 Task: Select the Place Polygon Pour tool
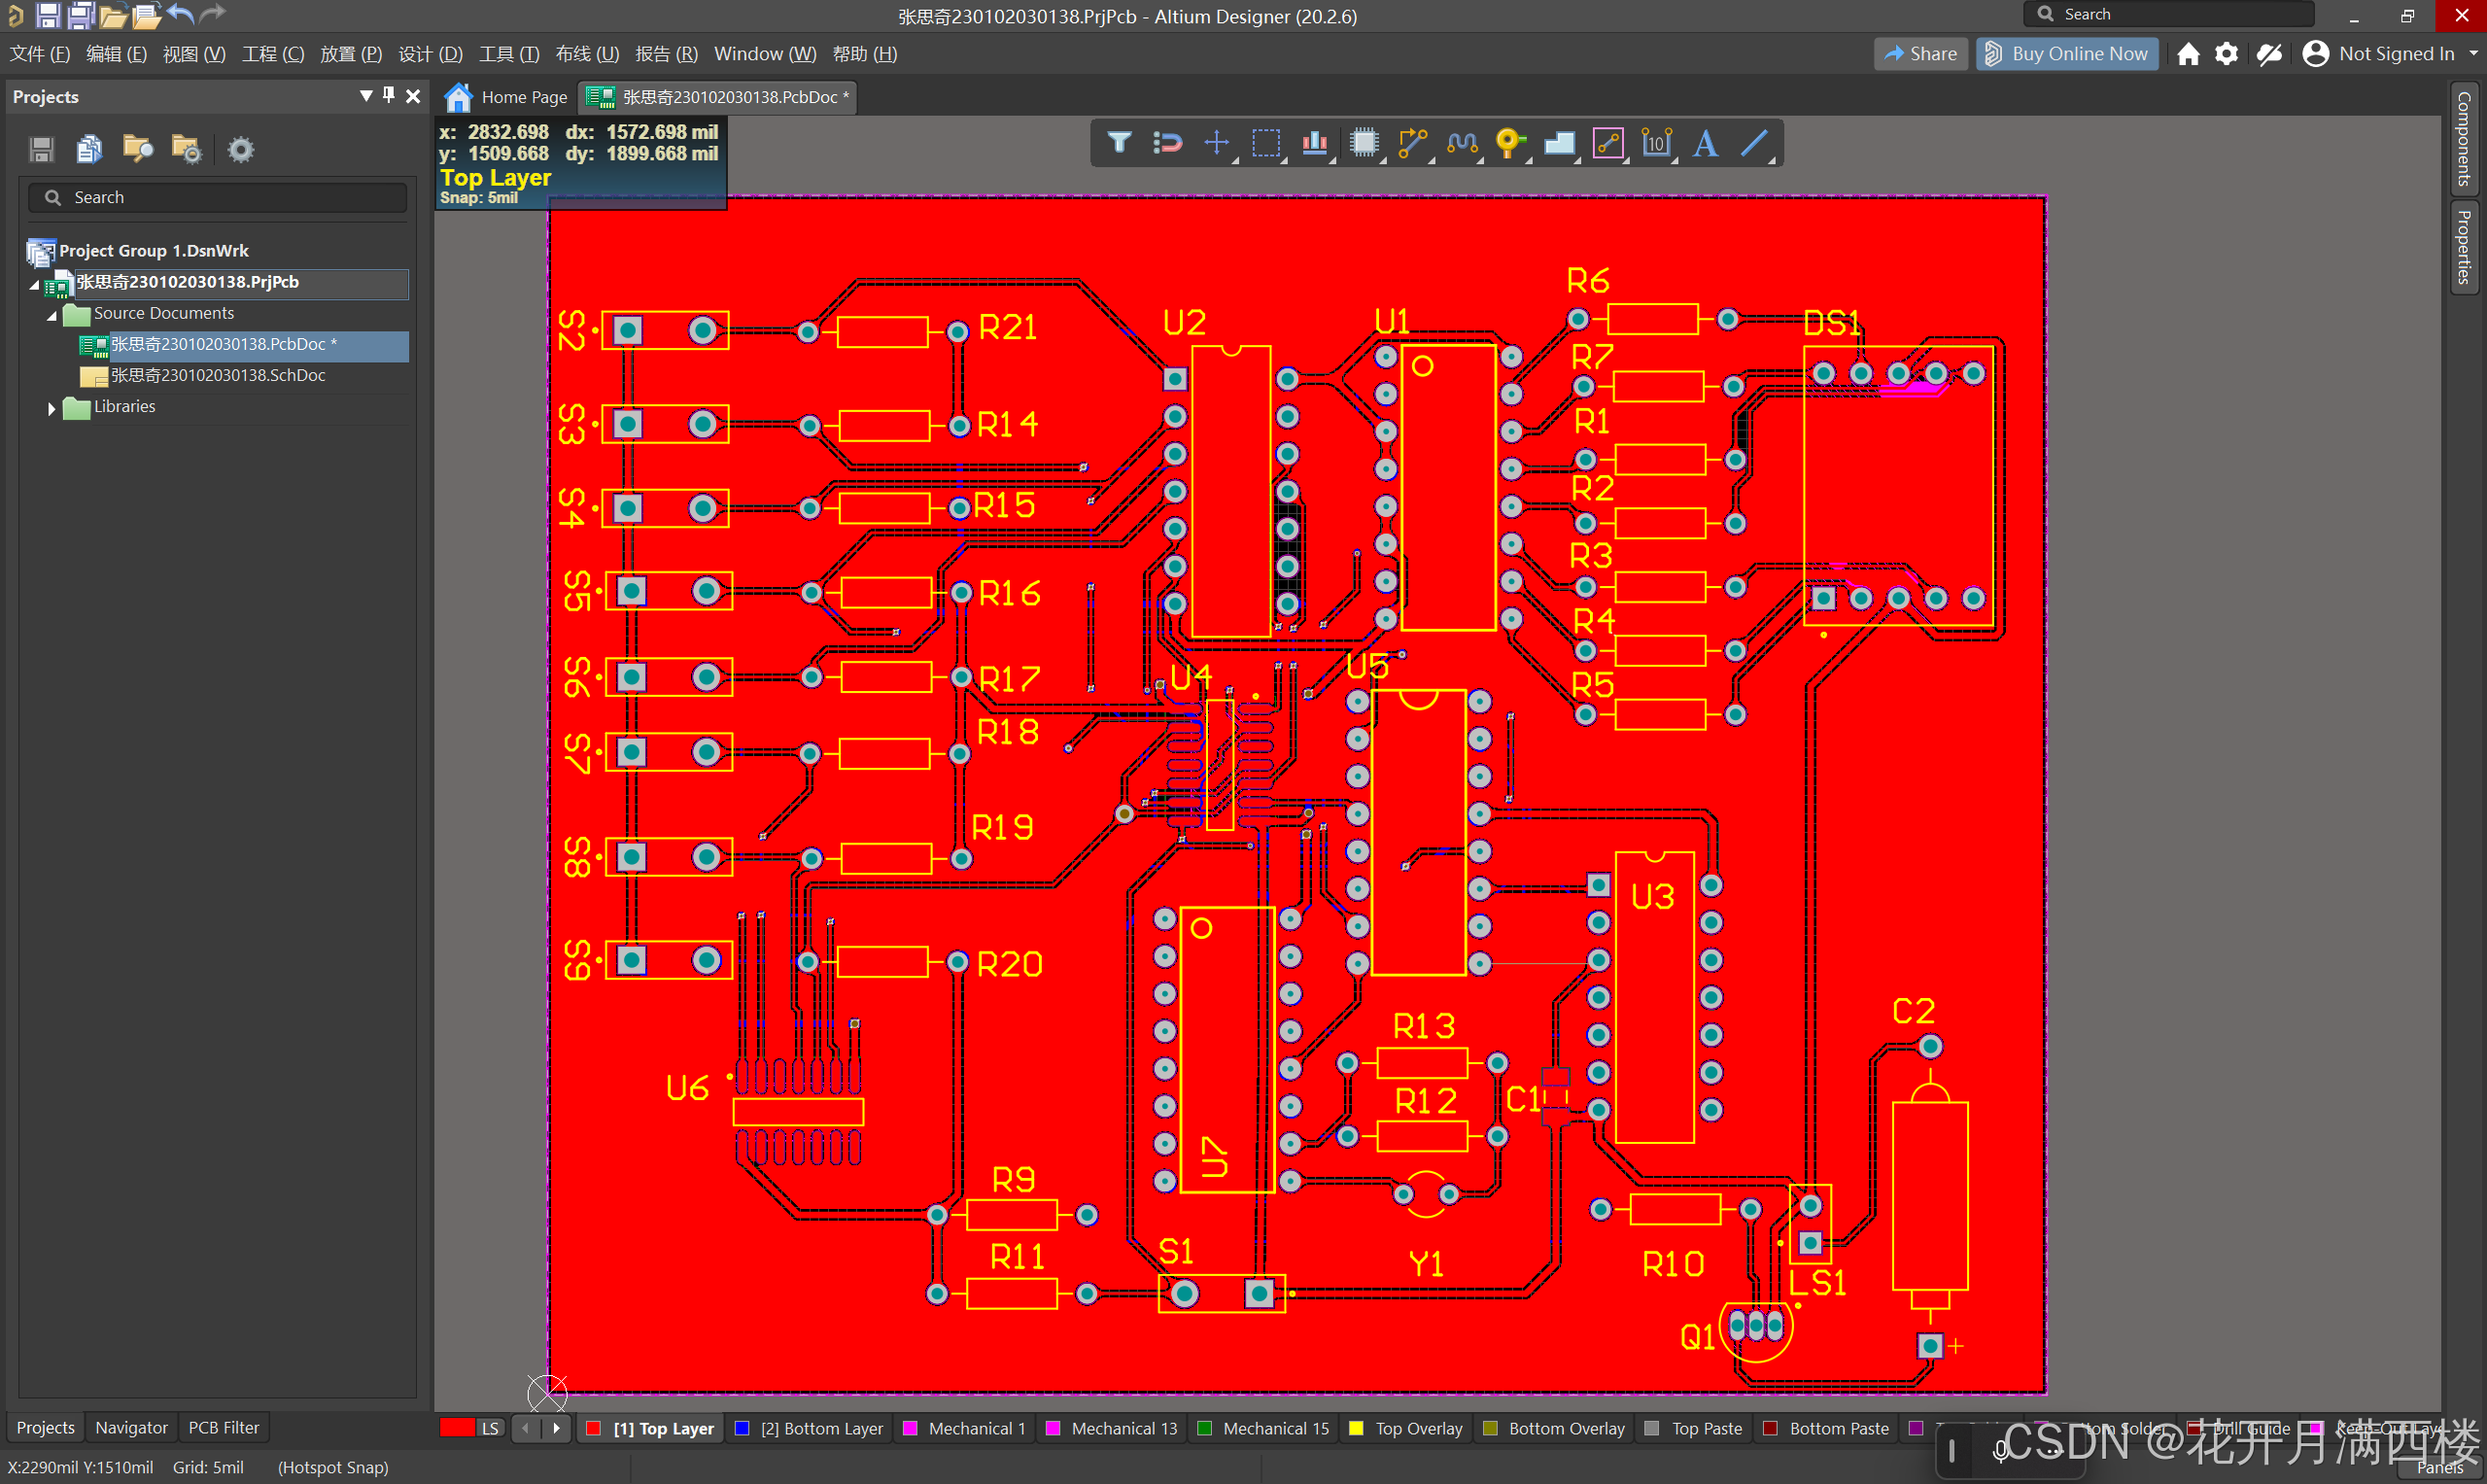point(1559,144)
